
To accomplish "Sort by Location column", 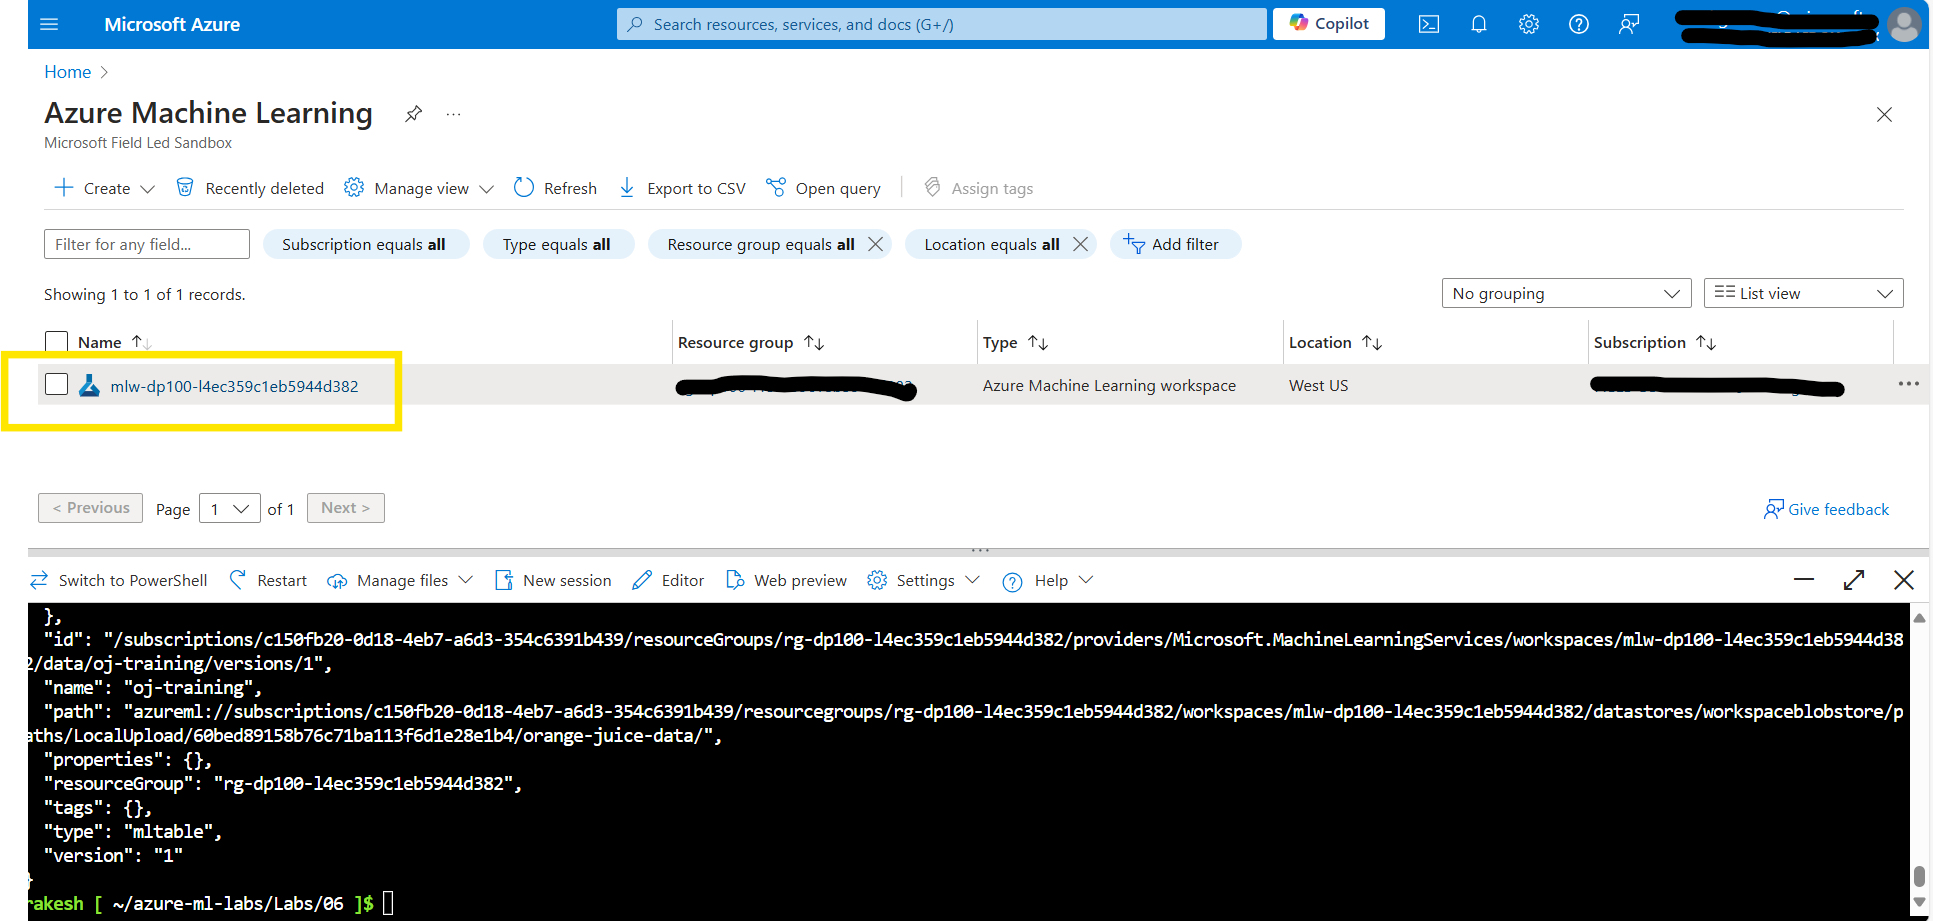I will (1335, 342).
